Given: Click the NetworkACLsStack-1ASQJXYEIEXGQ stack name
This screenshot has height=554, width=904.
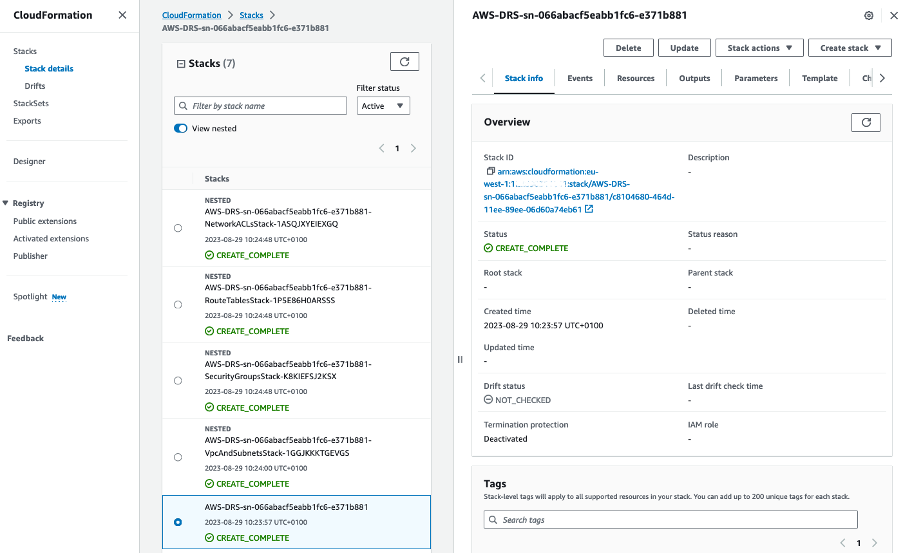Looking at the screenshot, I should point(288,218).
